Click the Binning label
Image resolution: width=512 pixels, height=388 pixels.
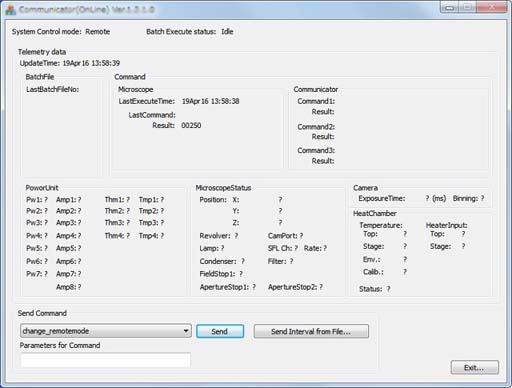point(465,198)
